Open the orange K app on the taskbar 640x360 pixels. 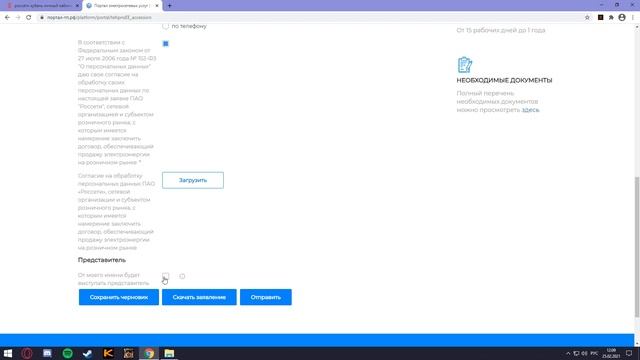tap(108, 353)
